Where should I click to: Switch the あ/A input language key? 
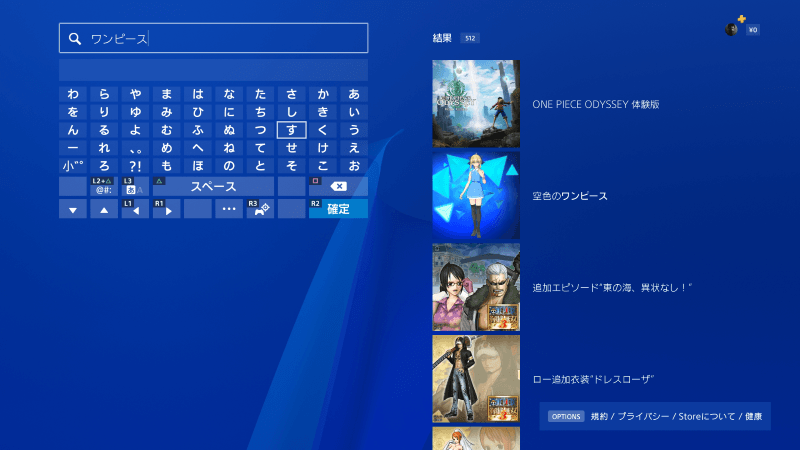point(135,187)
